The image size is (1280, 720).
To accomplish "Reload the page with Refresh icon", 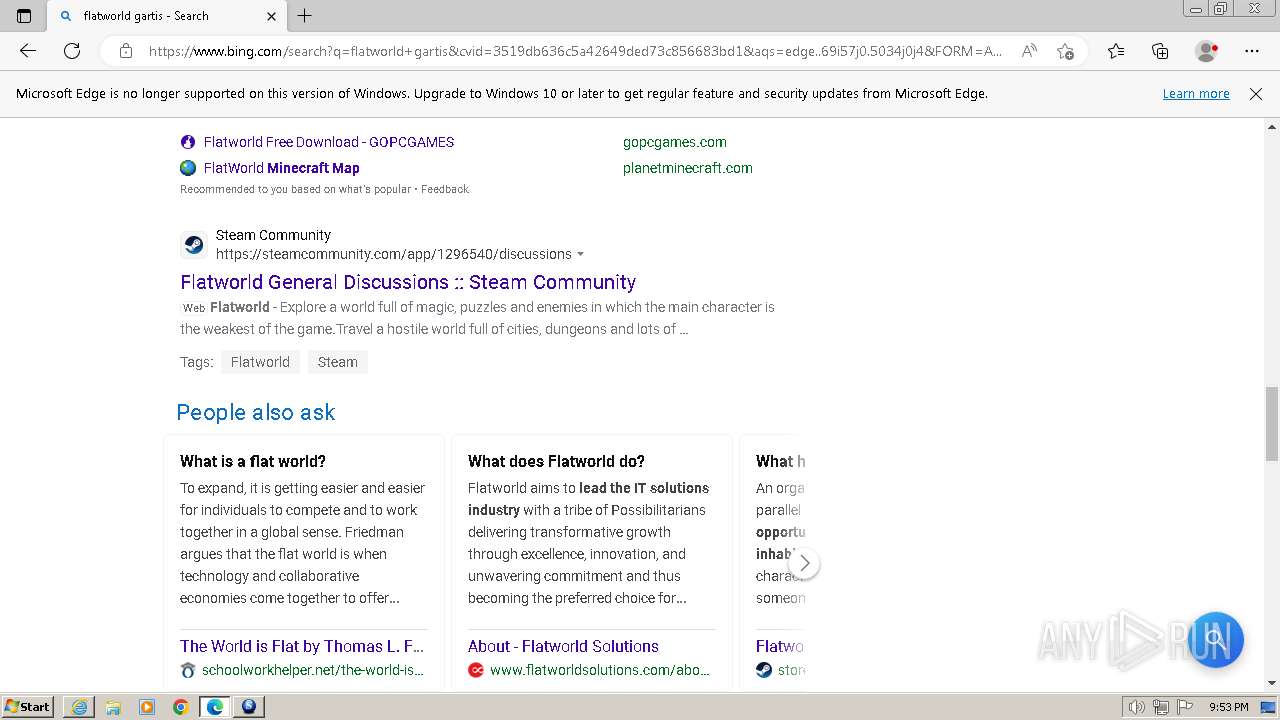I will click(72, 51).
